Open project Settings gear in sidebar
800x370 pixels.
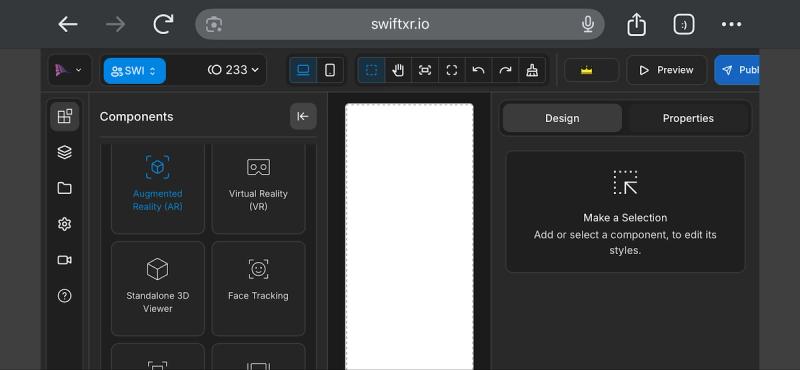(x=64, y=224)
